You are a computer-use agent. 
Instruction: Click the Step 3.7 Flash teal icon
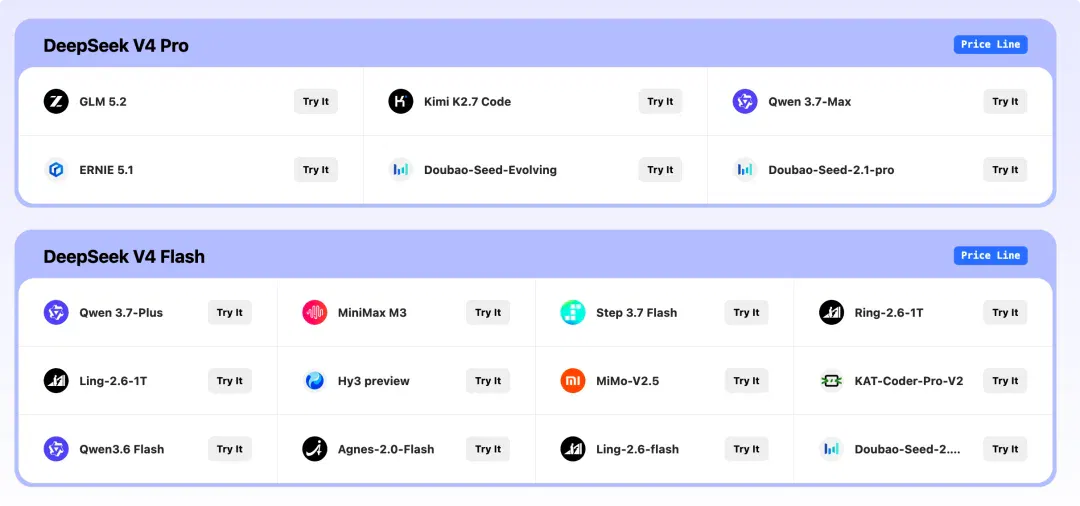[573, 313]
